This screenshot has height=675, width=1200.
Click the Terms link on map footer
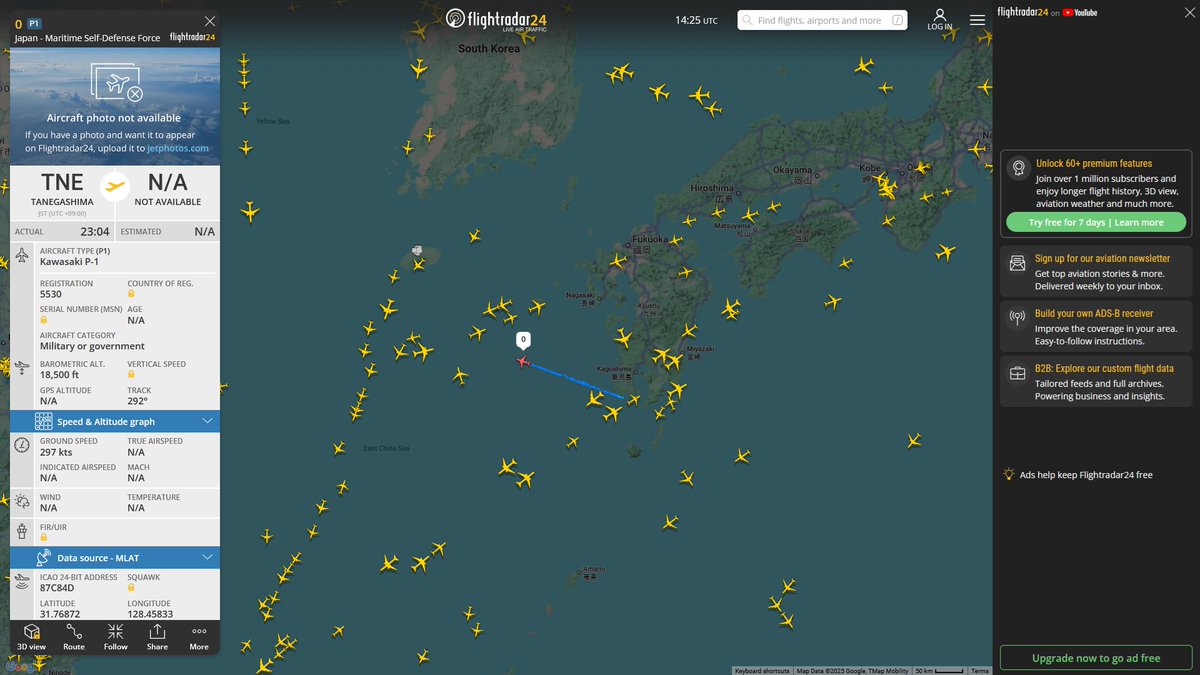click(980, 671)
